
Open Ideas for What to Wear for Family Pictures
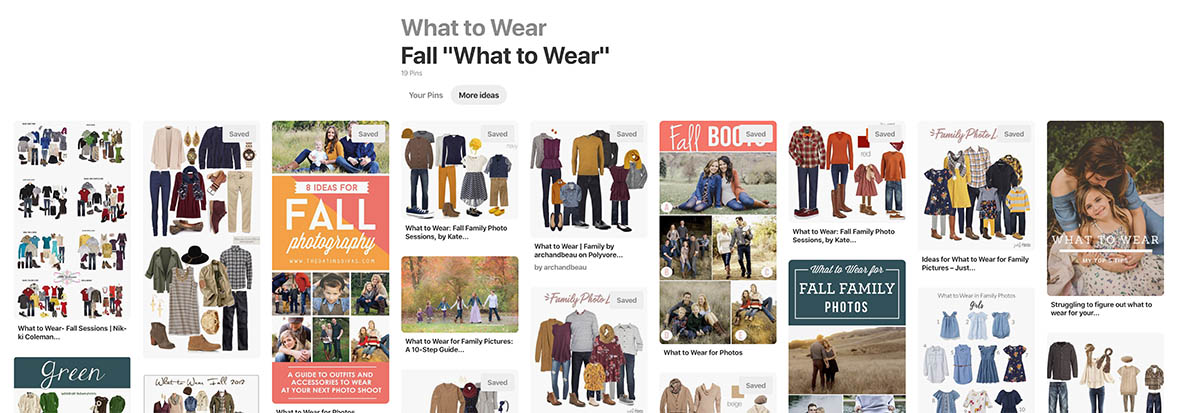pos(976,264)
